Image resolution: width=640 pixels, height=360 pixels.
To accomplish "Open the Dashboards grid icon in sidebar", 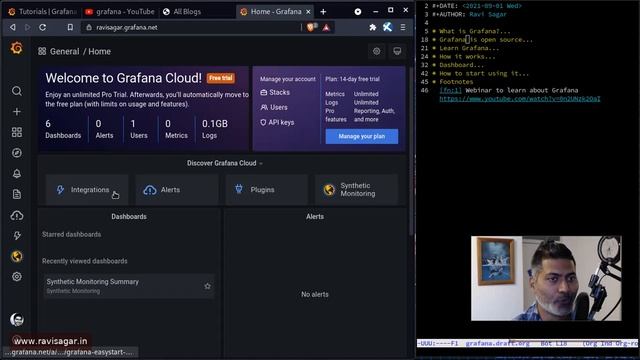I will [x=17, y=132].
